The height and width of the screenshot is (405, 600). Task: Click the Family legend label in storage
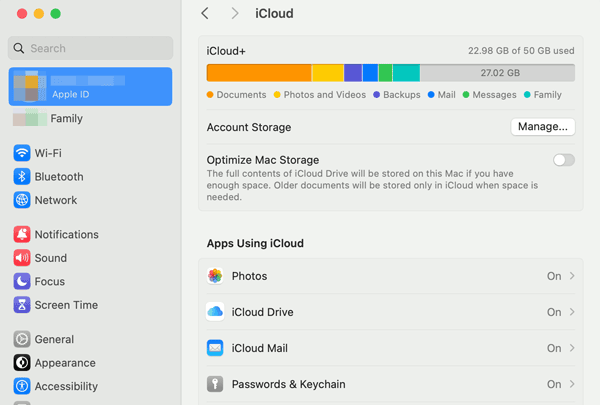548,95
